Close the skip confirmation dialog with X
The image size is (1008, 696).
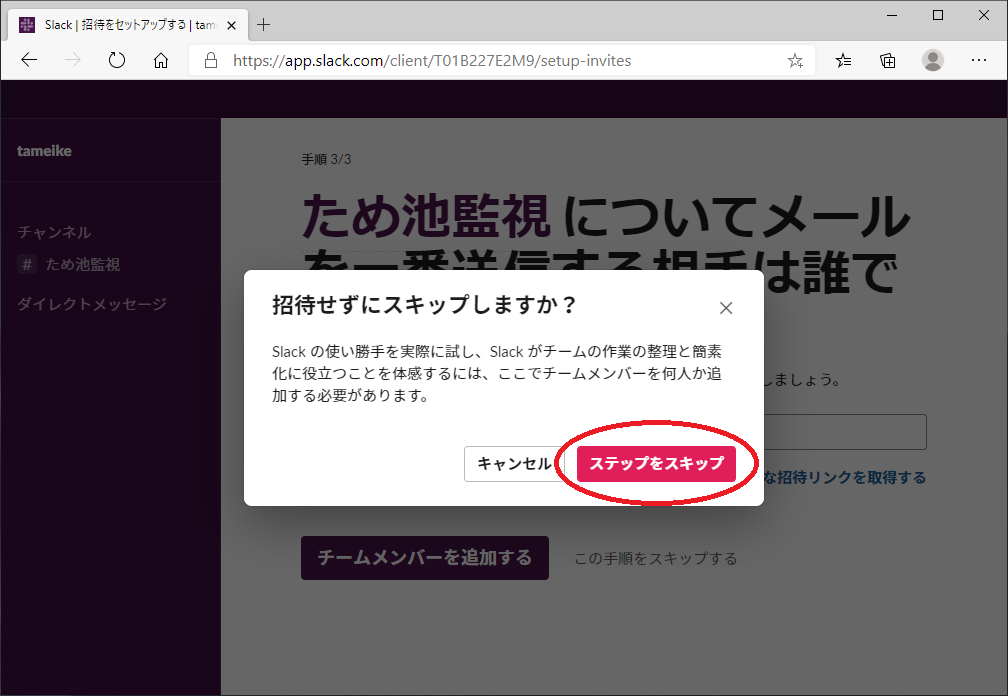click(726, 308)
